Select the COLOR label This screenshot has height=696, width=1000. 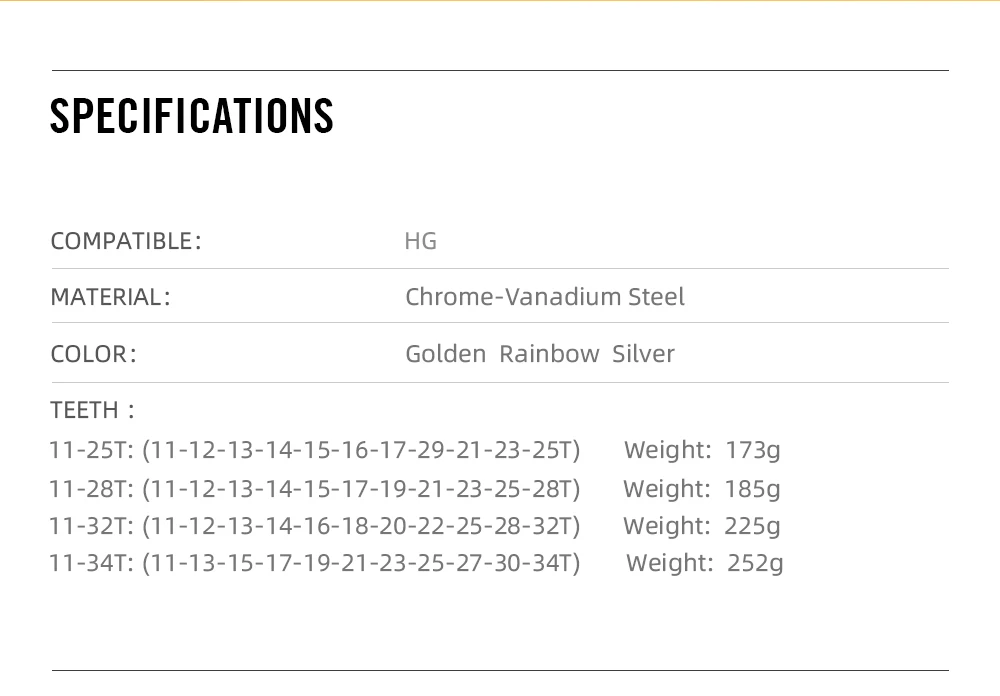click(93, 353)
